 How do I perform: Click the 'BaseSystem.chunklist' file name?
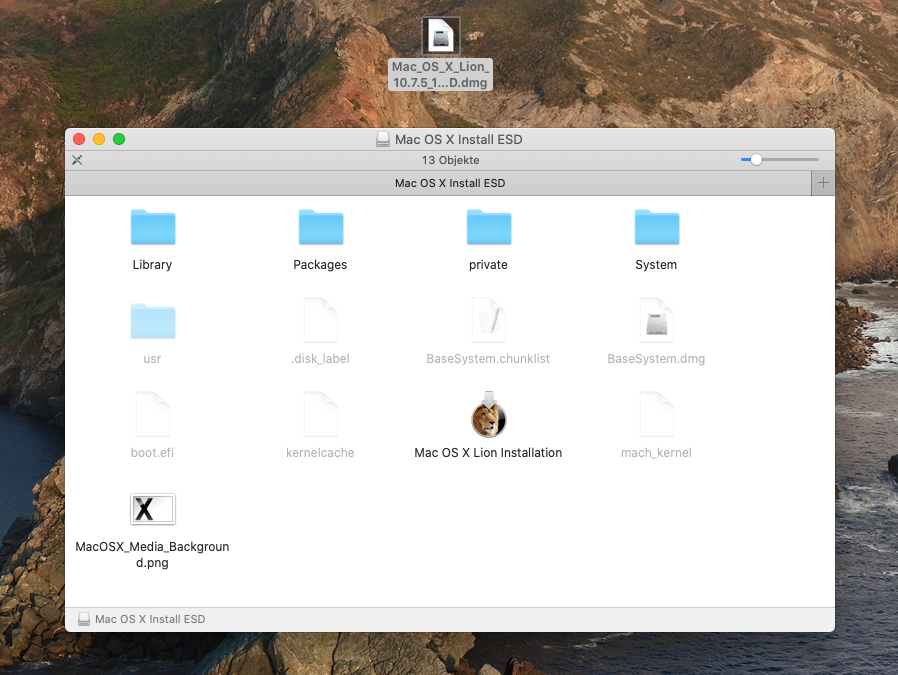[488, 358]
